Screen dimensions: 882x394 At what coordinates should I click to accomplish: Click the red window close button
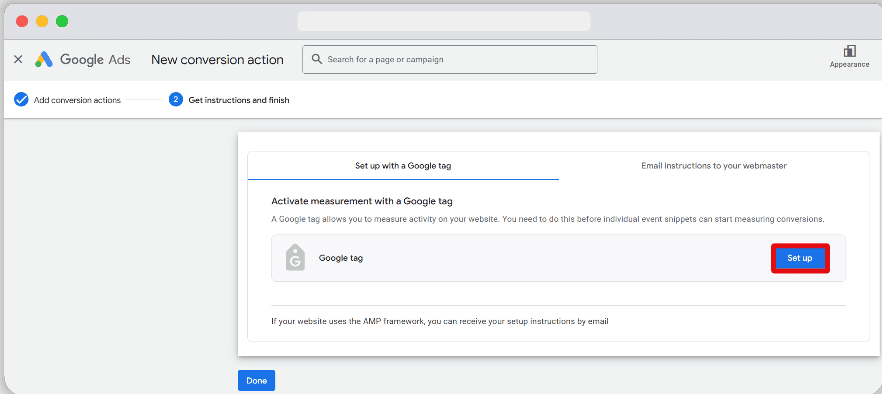22,21
